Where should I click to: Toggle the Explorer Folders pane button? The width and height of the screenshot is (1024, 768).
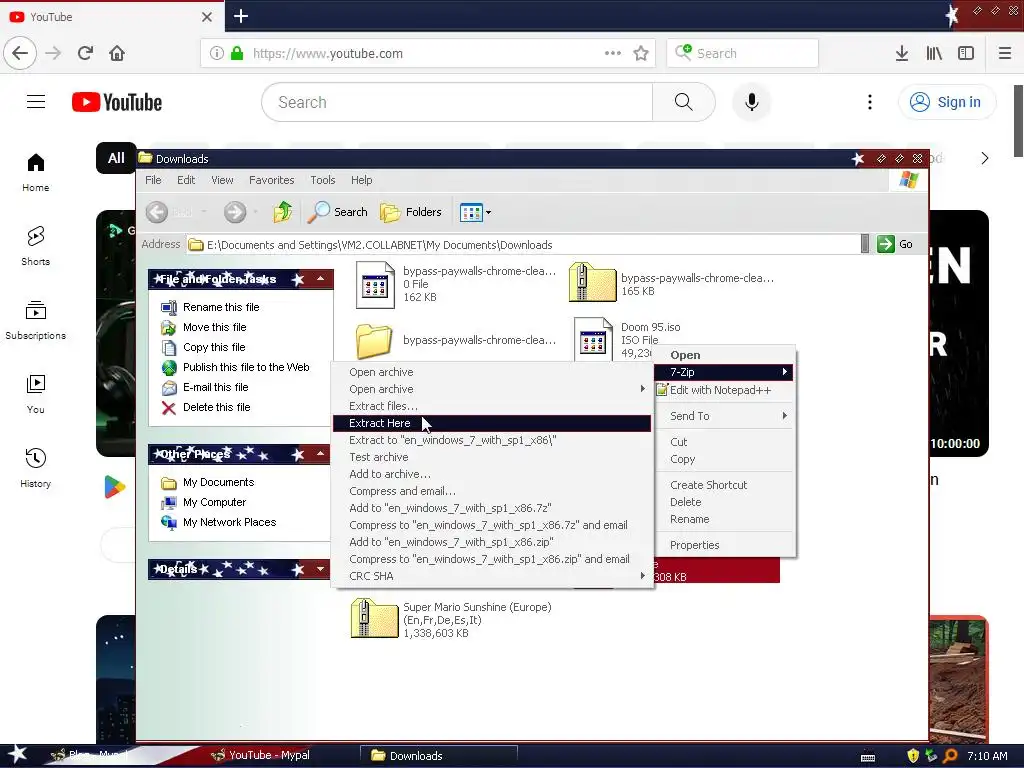click(411, 212)
